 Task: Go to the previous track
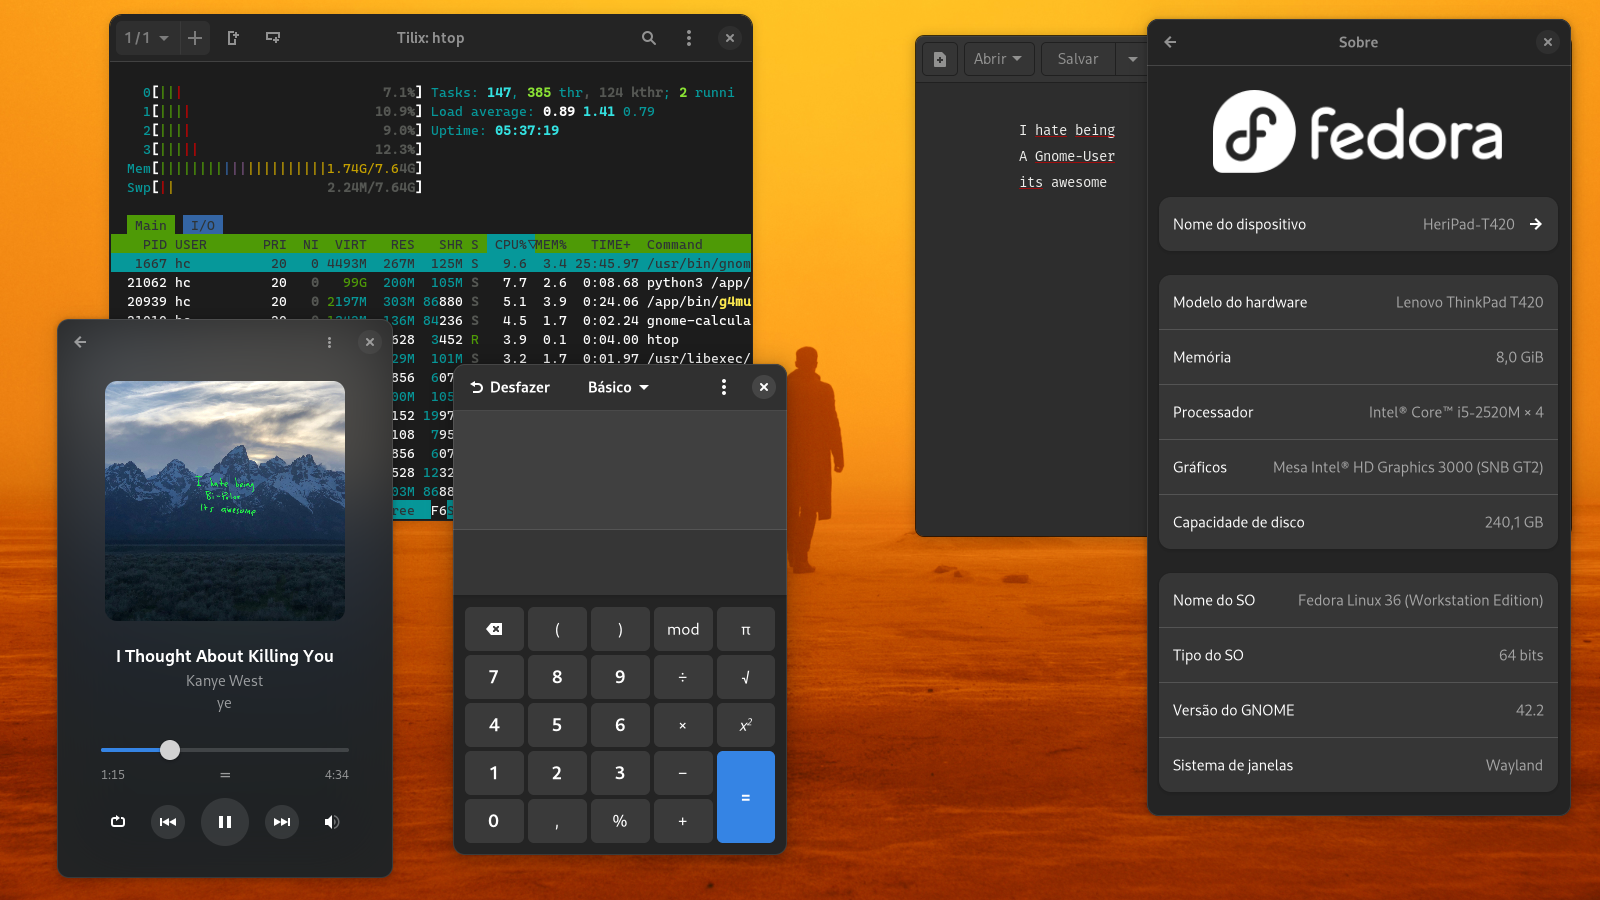coord(168,822)
